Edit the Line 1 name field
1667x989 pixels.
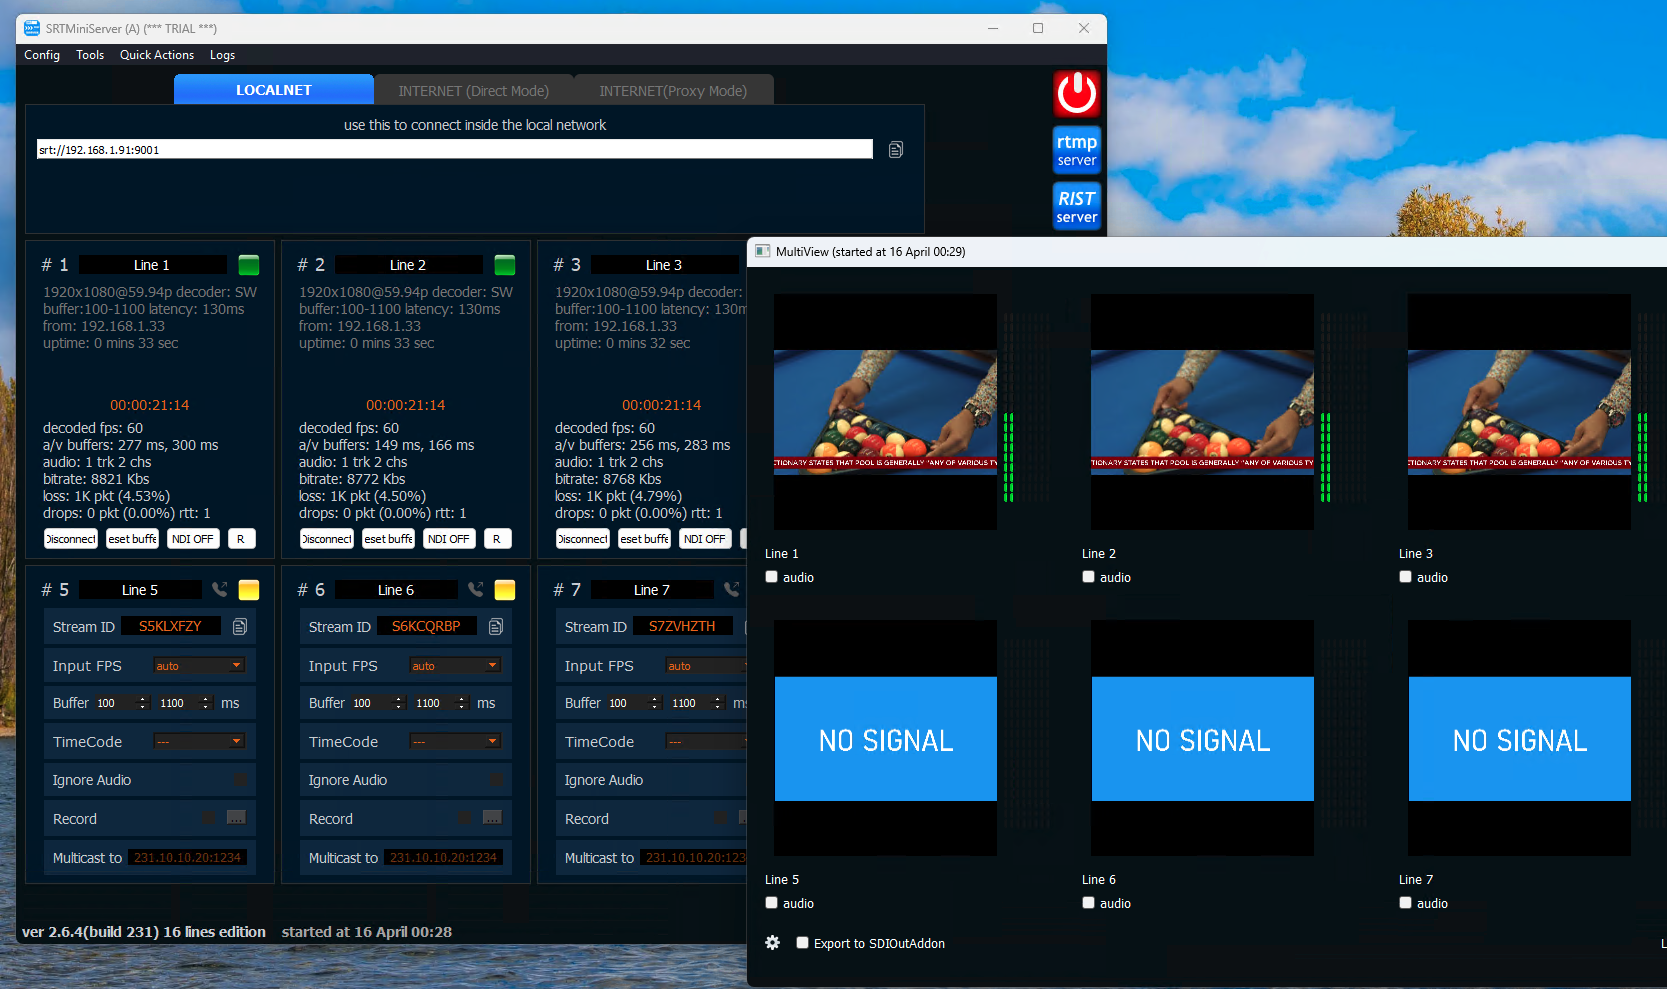153,265
